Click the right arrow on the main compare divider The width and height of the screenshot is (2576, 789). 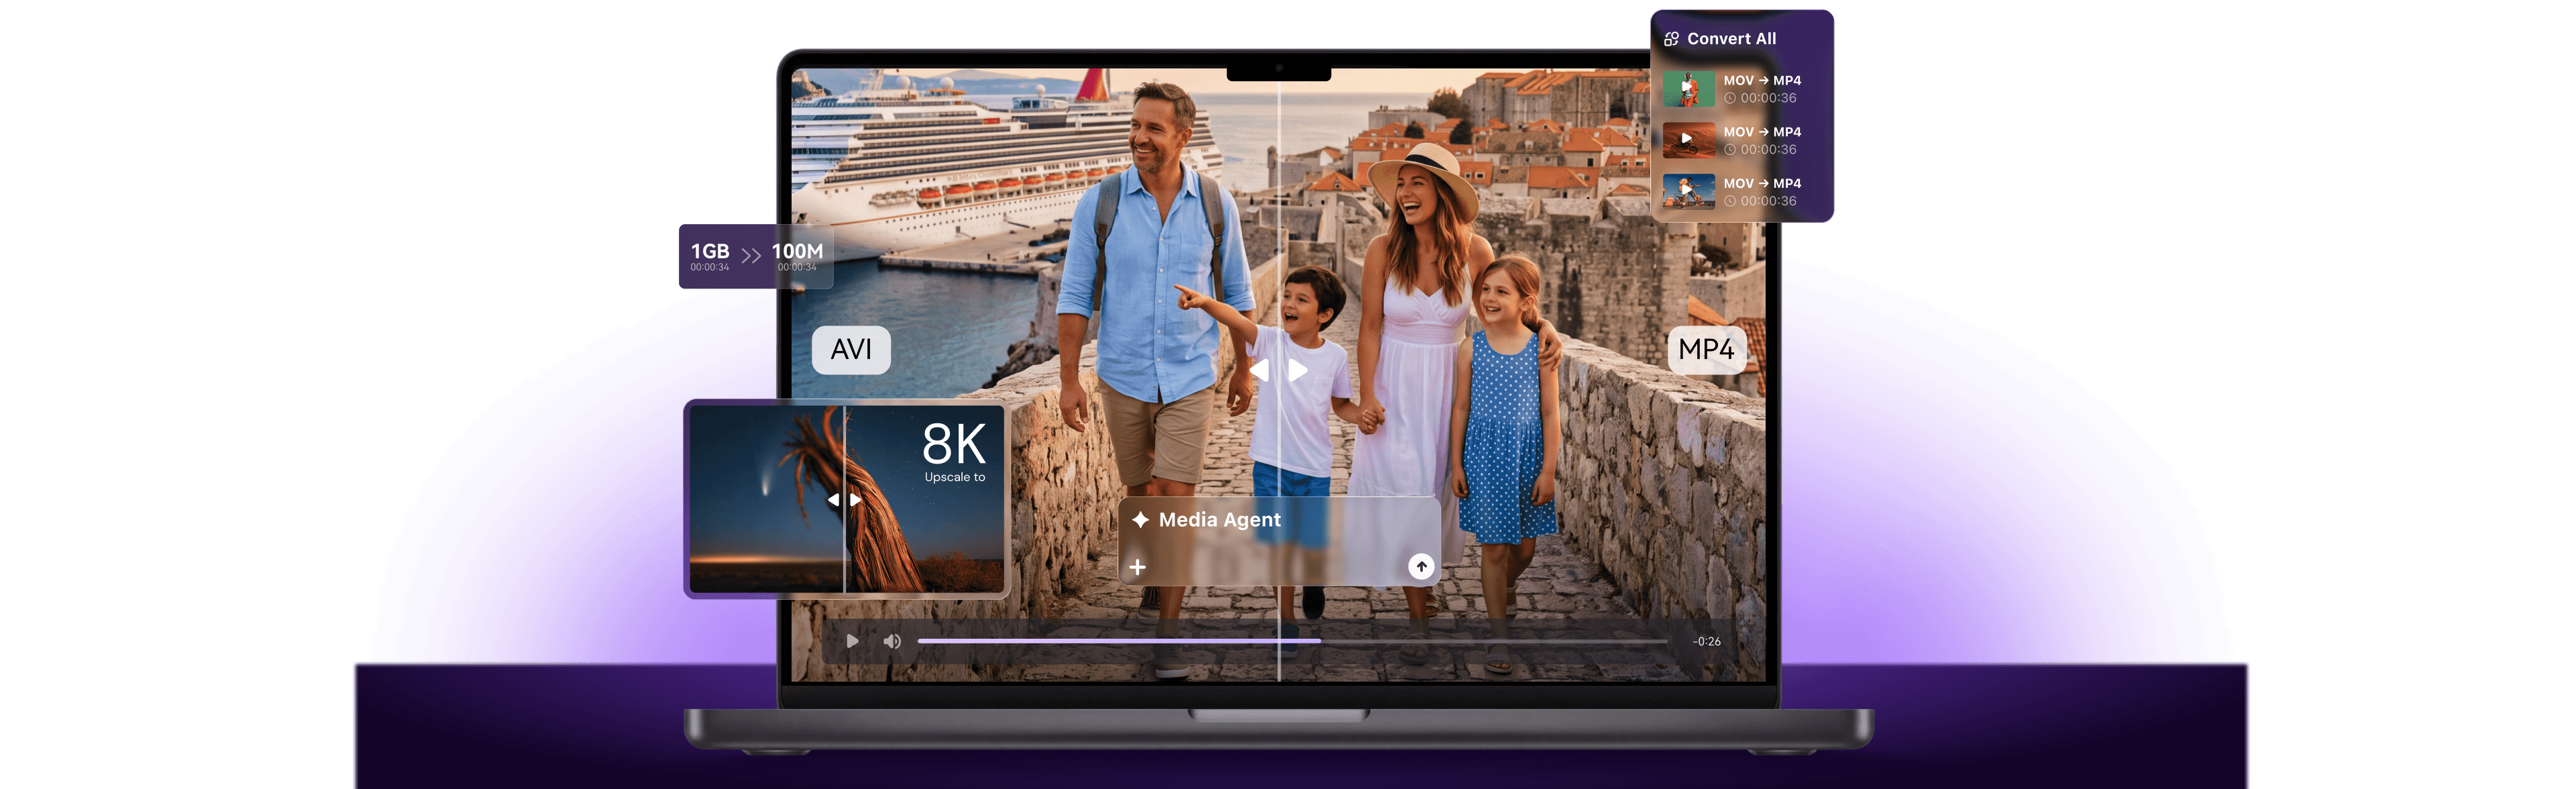click(1298, 370)
